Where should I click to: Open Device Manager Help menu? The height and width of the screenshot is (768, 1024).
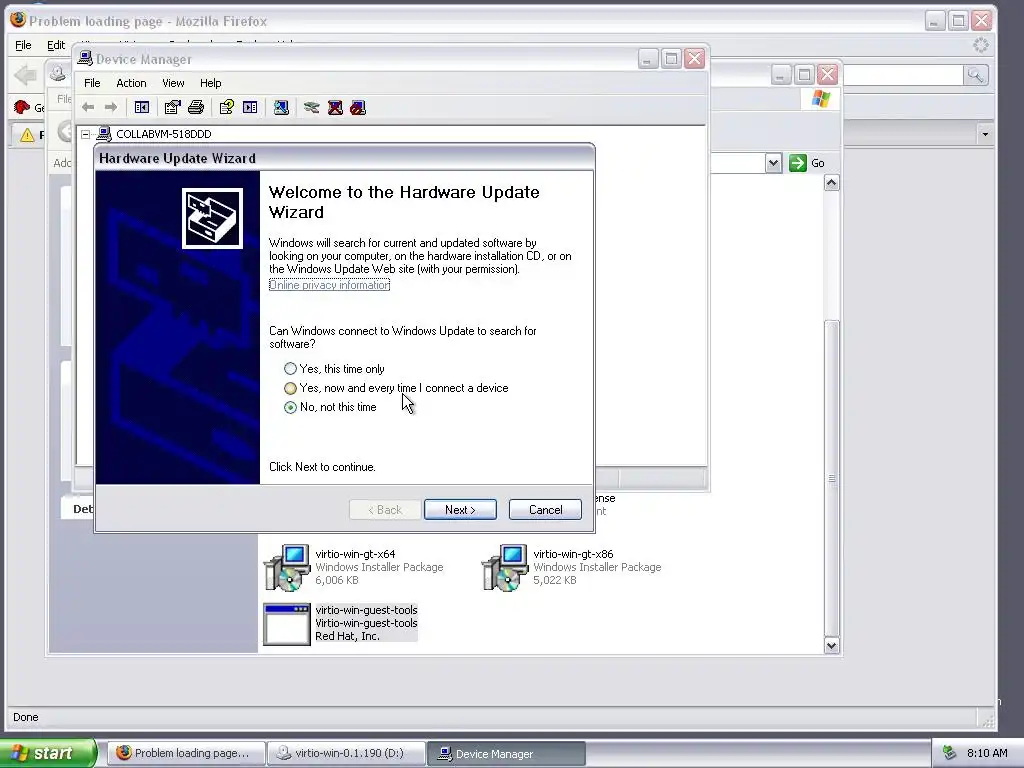click(x=210, y=83)
